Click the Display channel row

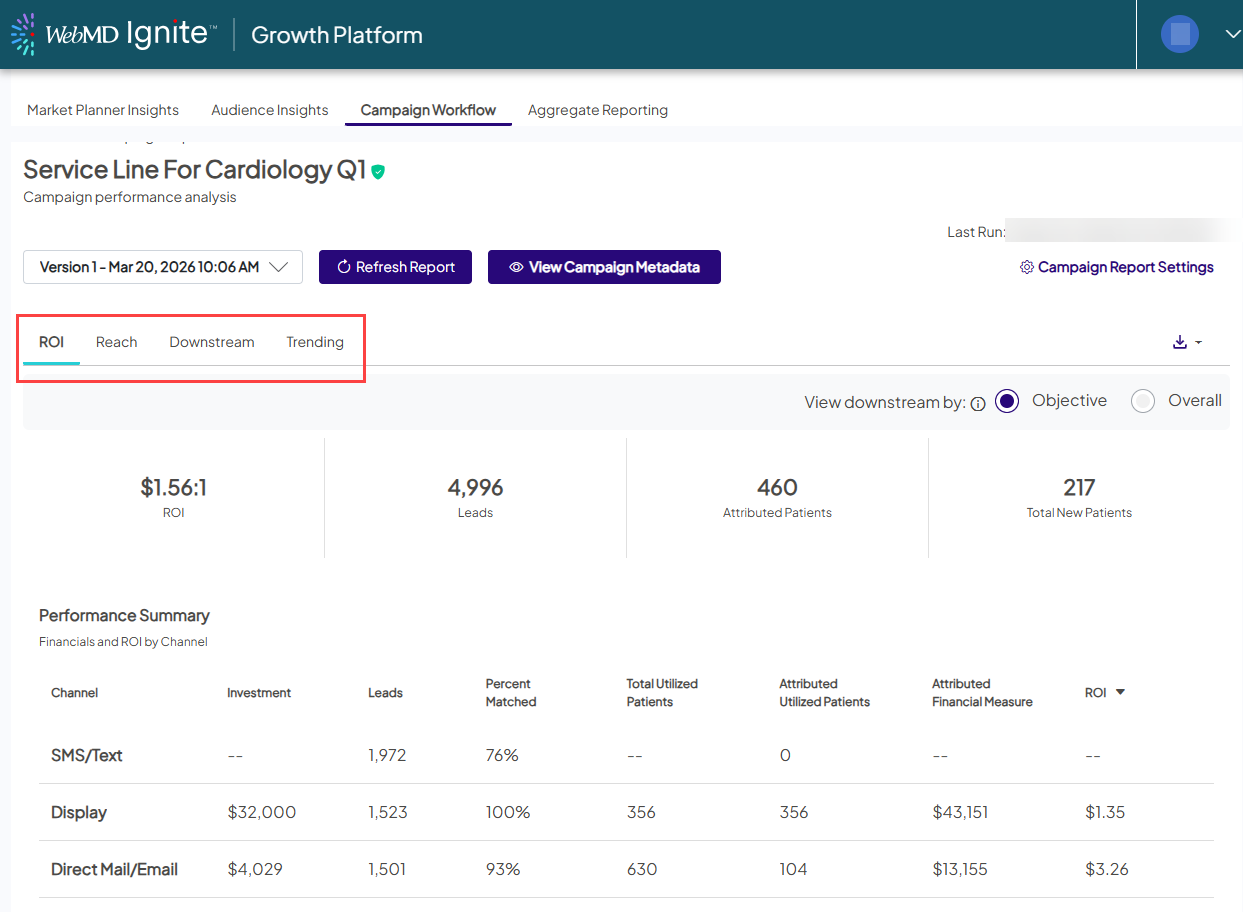pyautogui.click(x=79, y=812)
